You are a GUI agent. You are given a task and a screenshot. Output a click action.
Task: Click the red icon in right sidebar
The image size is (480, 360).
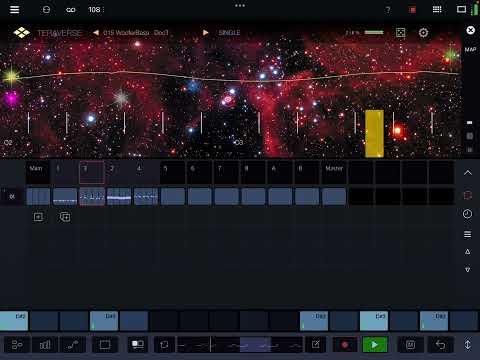click(x=468, y=195)
